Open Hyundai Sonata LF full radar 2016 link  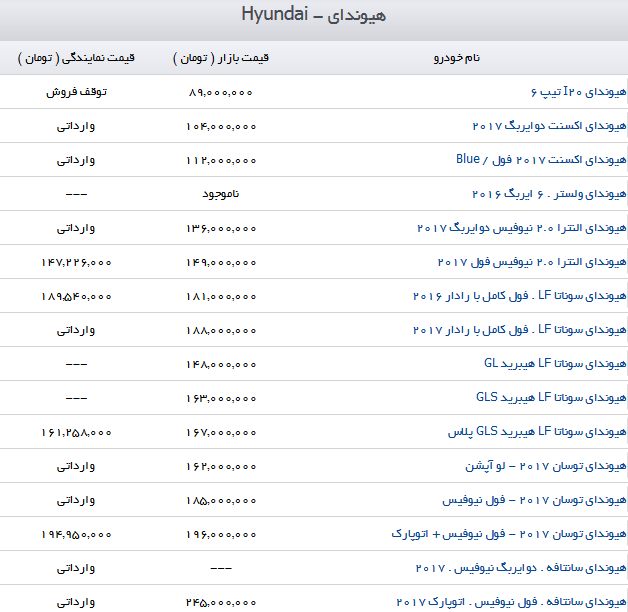[519, 296]
